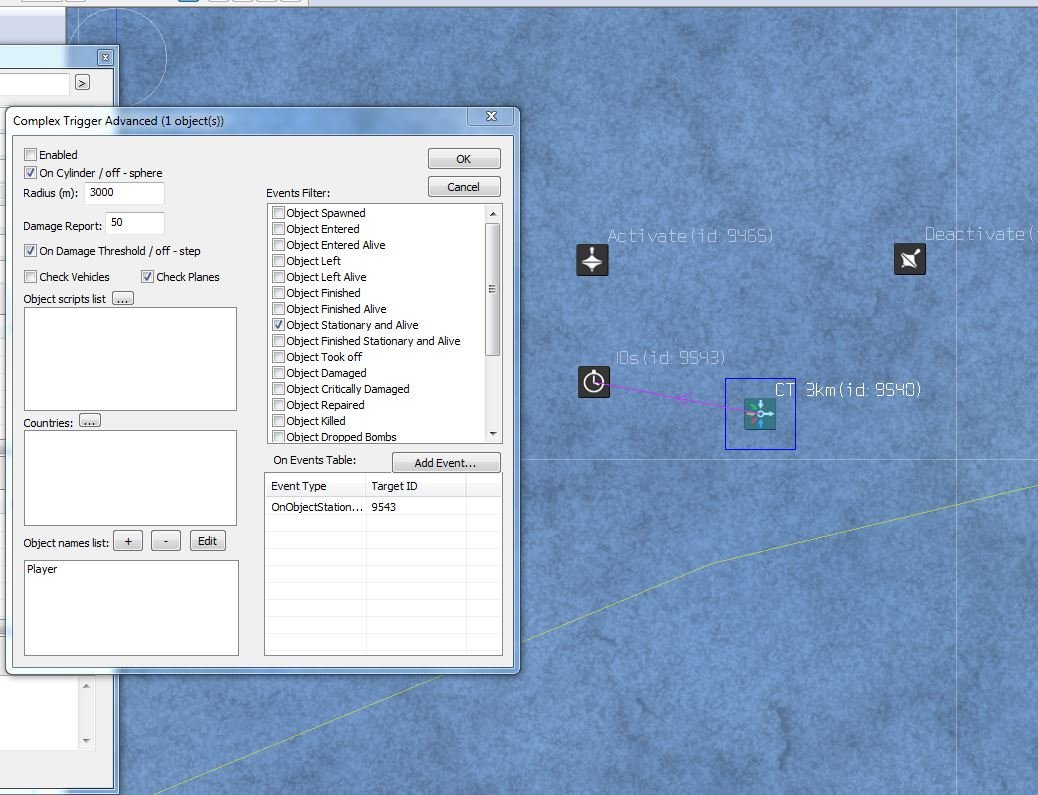The image size is (1038, 795).
Task: Select the Activate node icon on map
Action: coord(592,259)
